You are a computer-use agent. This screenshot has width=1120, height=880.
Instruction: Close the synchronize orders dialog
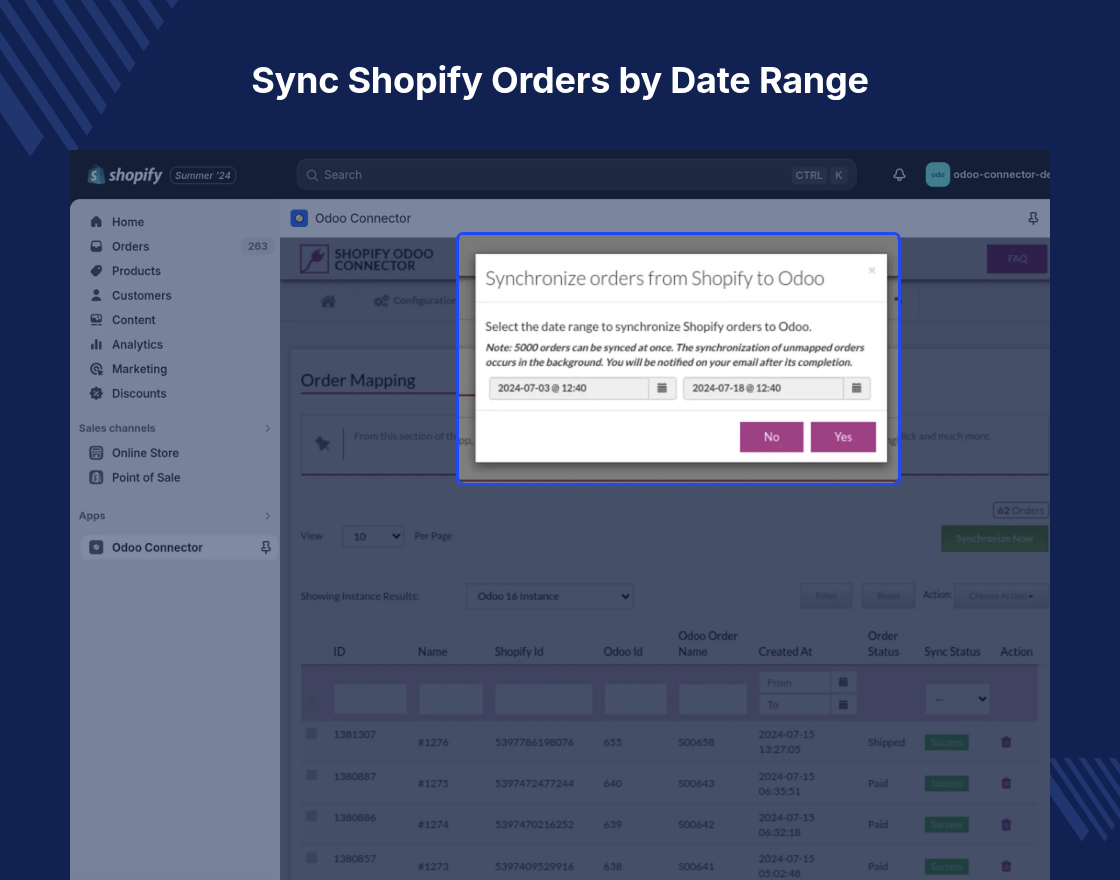pos(871,270)
